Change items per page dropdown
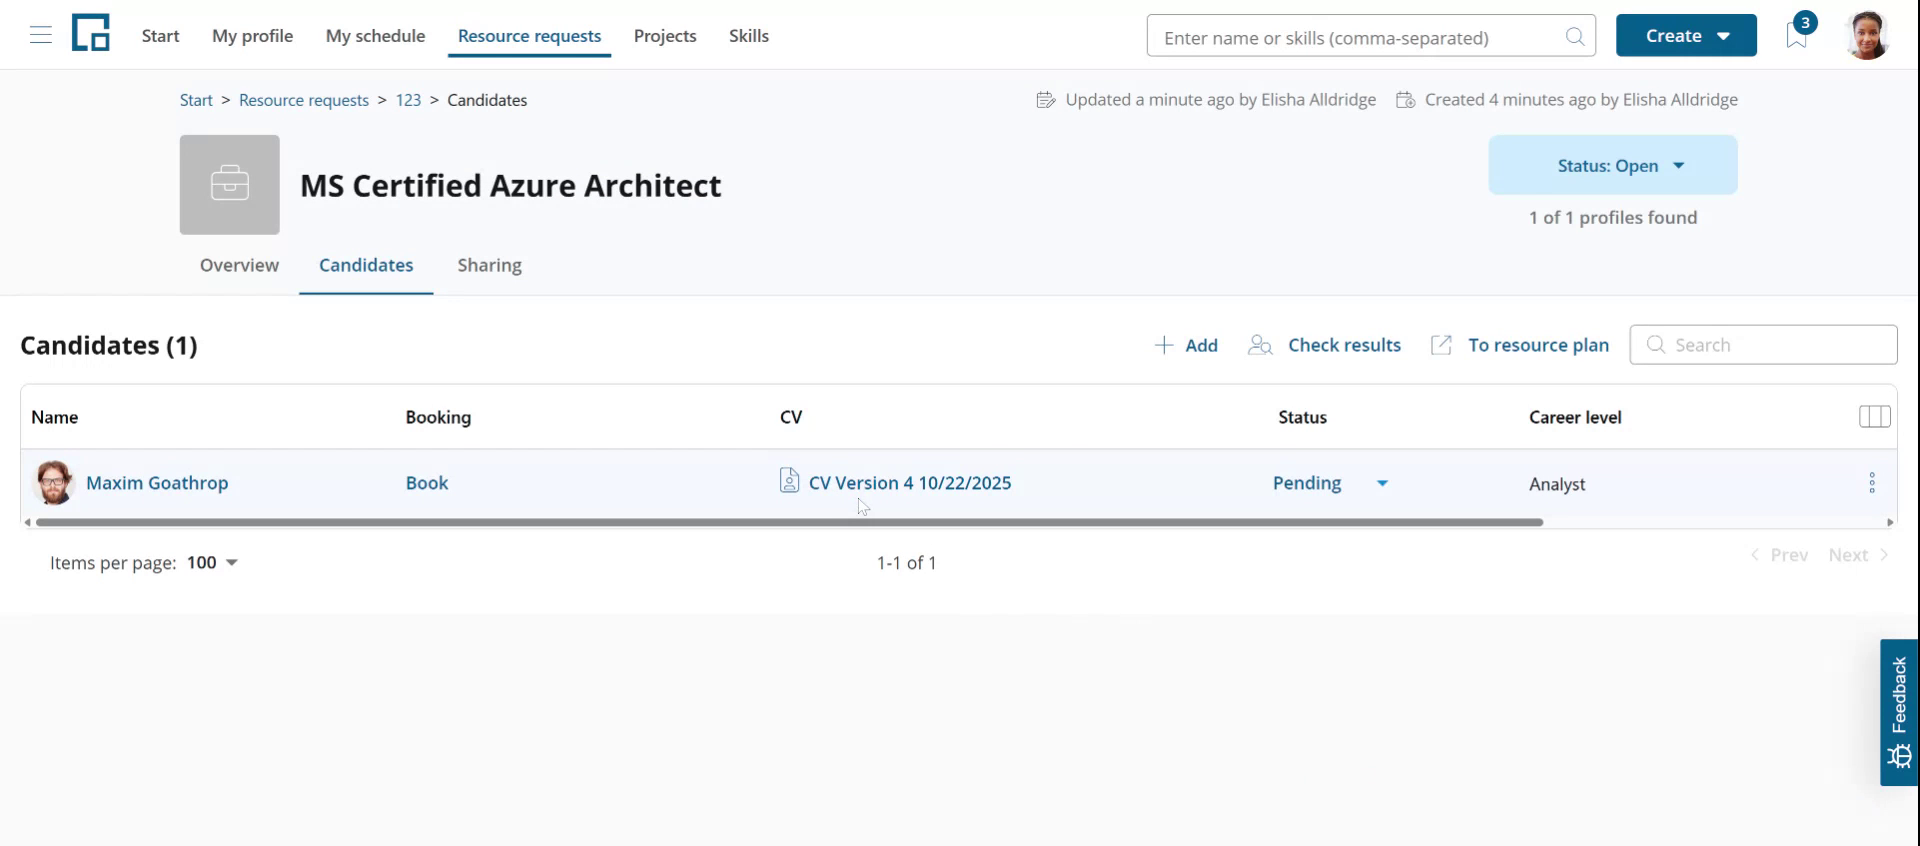 (212, 563)
